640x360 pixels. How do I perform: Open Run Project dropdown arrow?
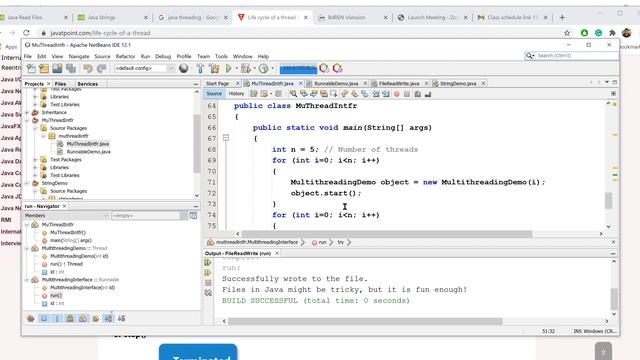(x=236, y=69)
